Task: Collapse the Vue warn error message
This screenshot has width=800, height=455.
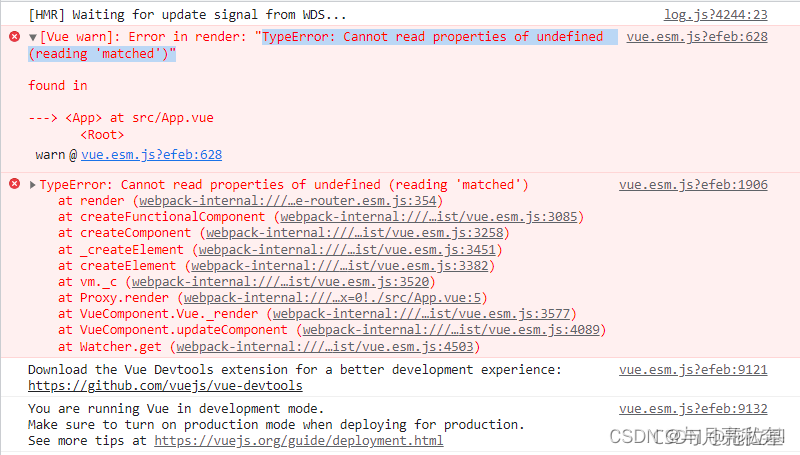Action: tap(33, 37)
